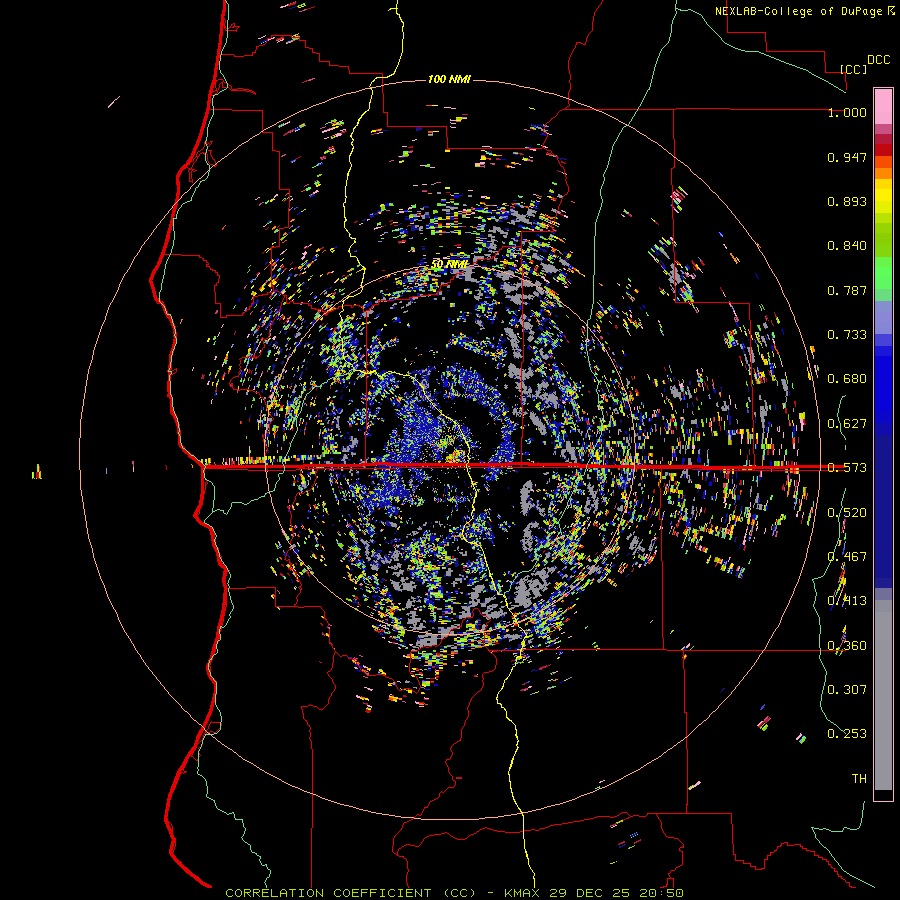Click the [CC] product label
The image size is (900, 900).
pyautogui.click(x=853, y=69)
